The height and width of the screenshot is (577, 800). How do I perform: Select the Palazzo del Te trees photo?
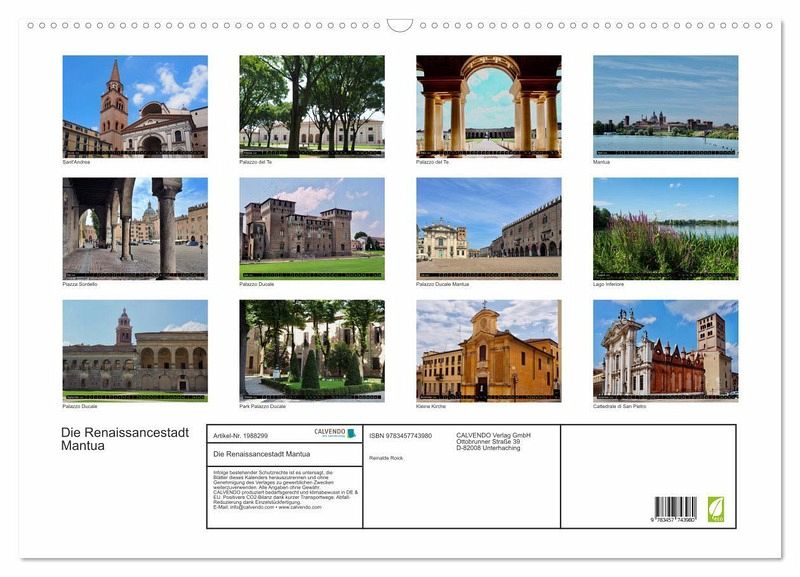tap(311, 105)
